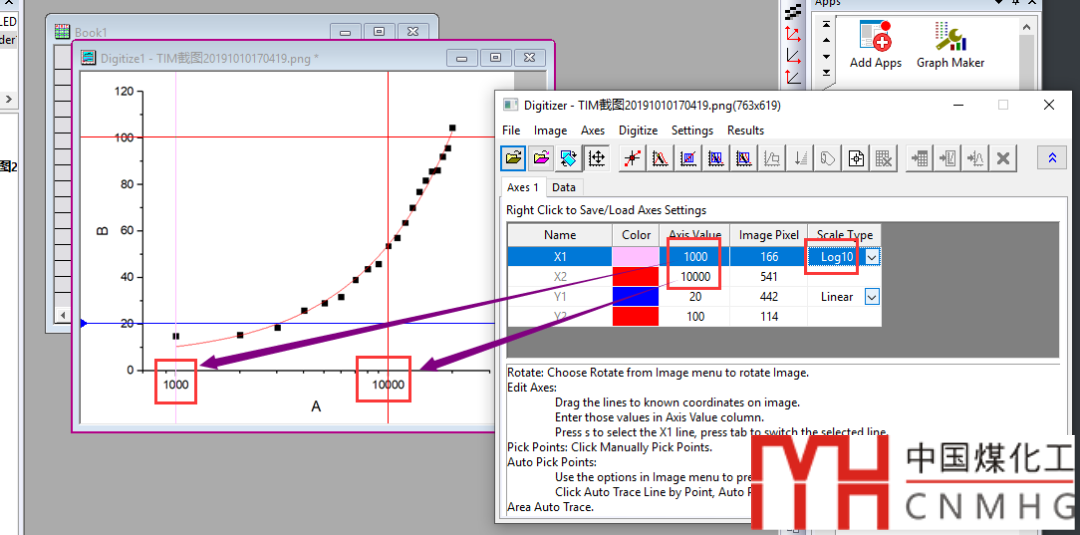Launch the Graph Maker app
Screen dimensions: 1080x535
(950, 45)
